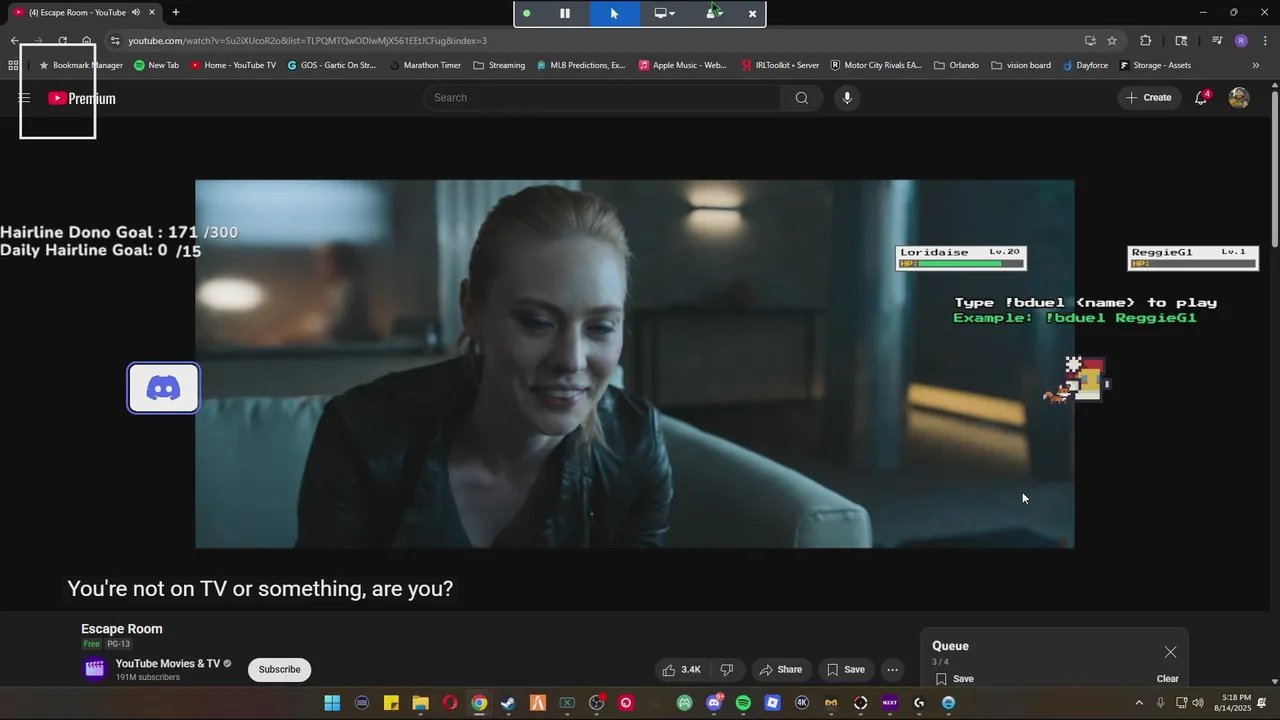Open the Chrome profile avatar

point(1241,41)
